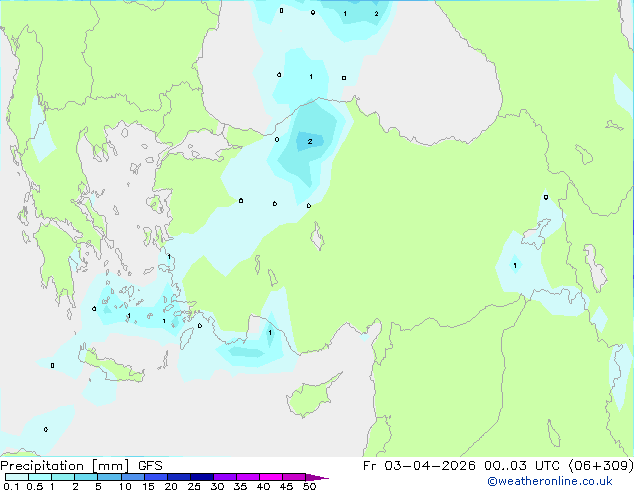Select the legend swatch between 20 and 25
Screen dimensions: 634x490
coord(179,477)
